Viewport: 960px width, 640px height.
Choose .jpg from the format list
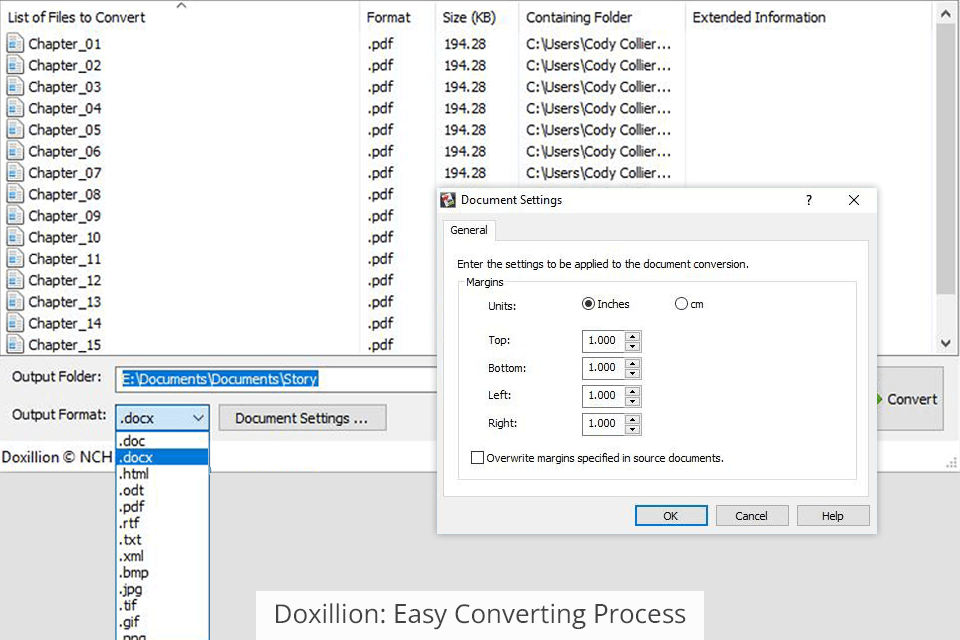click(163, 589)
